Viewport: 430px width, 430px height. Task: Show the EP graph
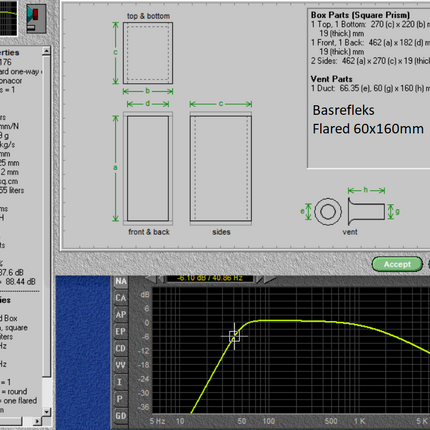click(x=121, y=331)
